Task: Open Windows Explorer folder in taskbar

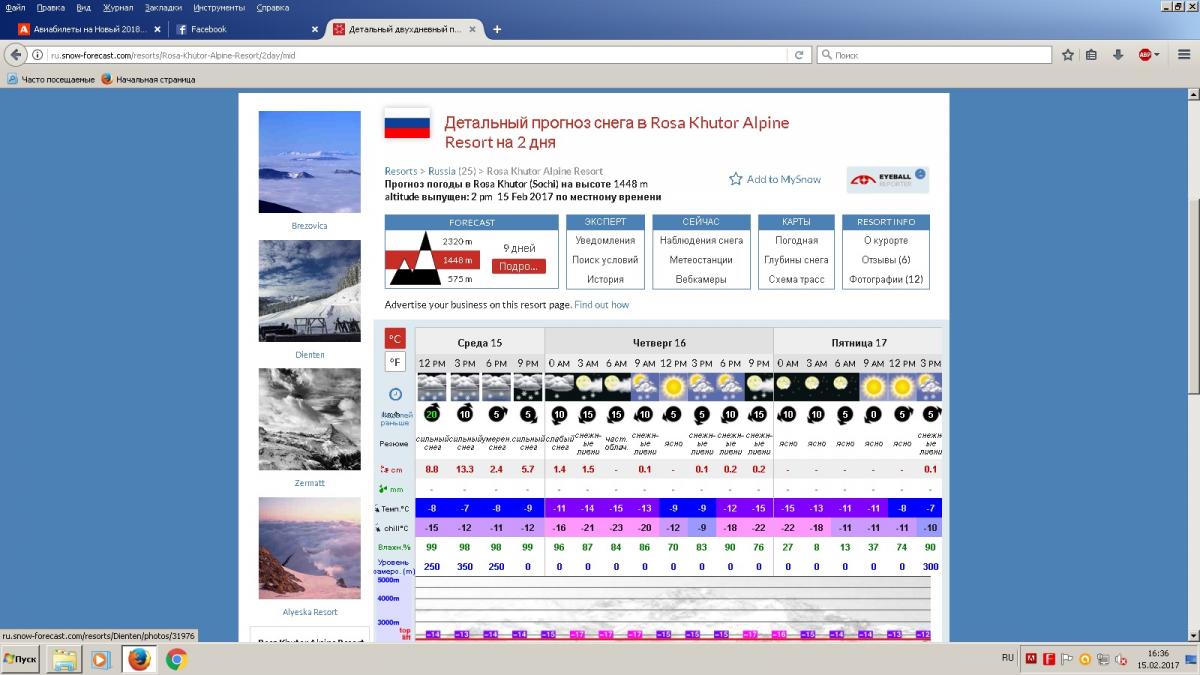Action: pyautogui.click(x=65, y=659)
